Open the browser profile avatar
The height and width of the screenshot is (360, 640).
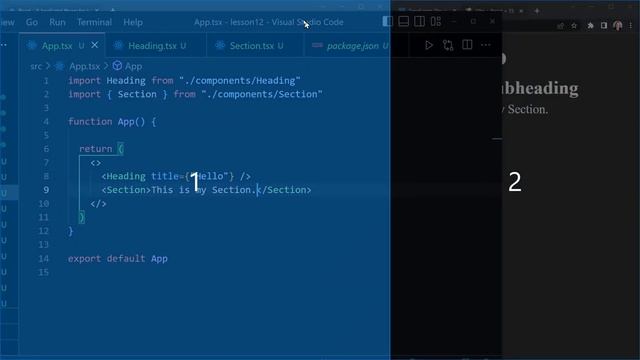[x=618, y=25]
